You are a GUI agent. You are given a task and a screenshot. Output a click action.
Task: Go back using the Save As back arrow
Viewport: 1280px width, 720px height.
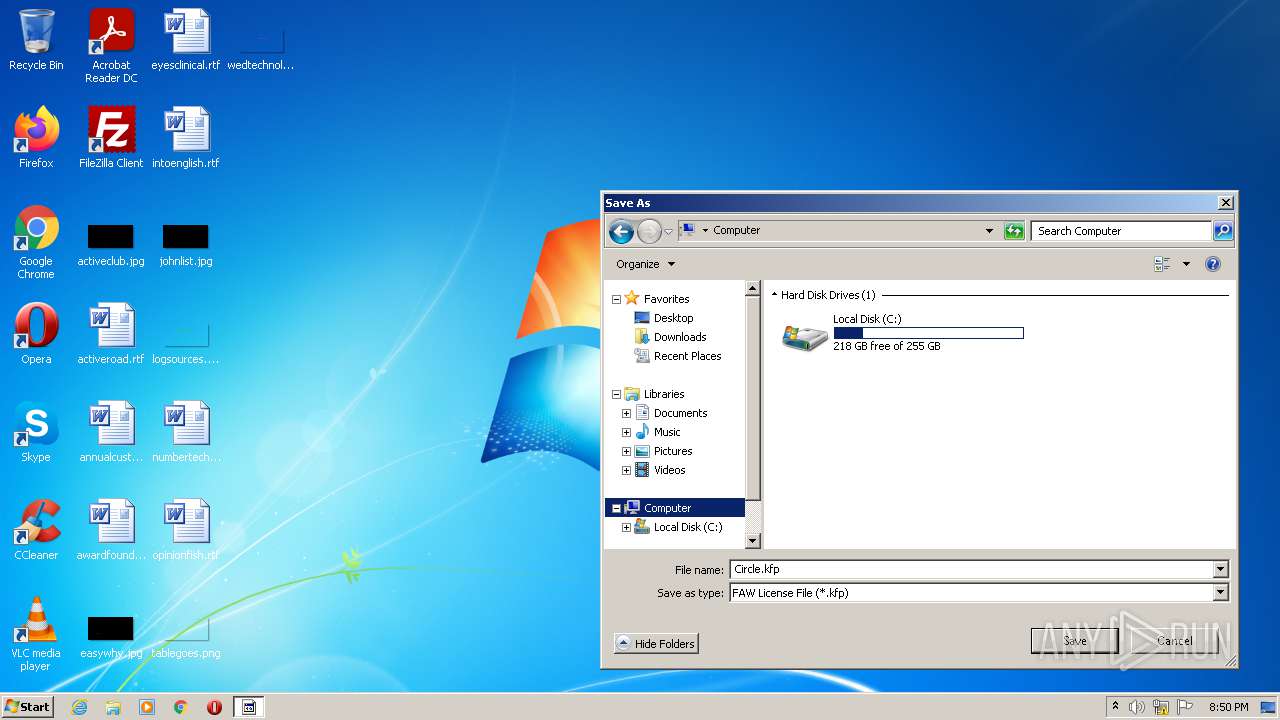(x=621, y=232)
